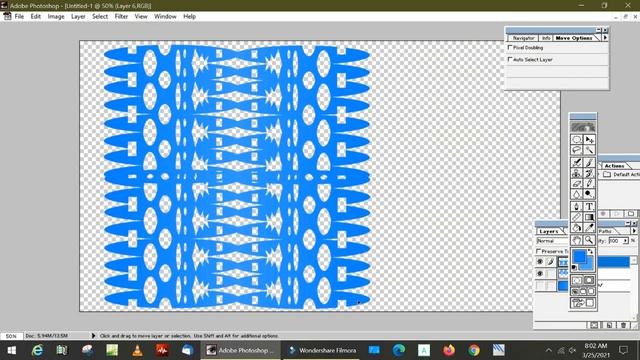Screen dimensions: 640x360
Task: Select the Eraser tool
Action: click(x=576, y=183)
